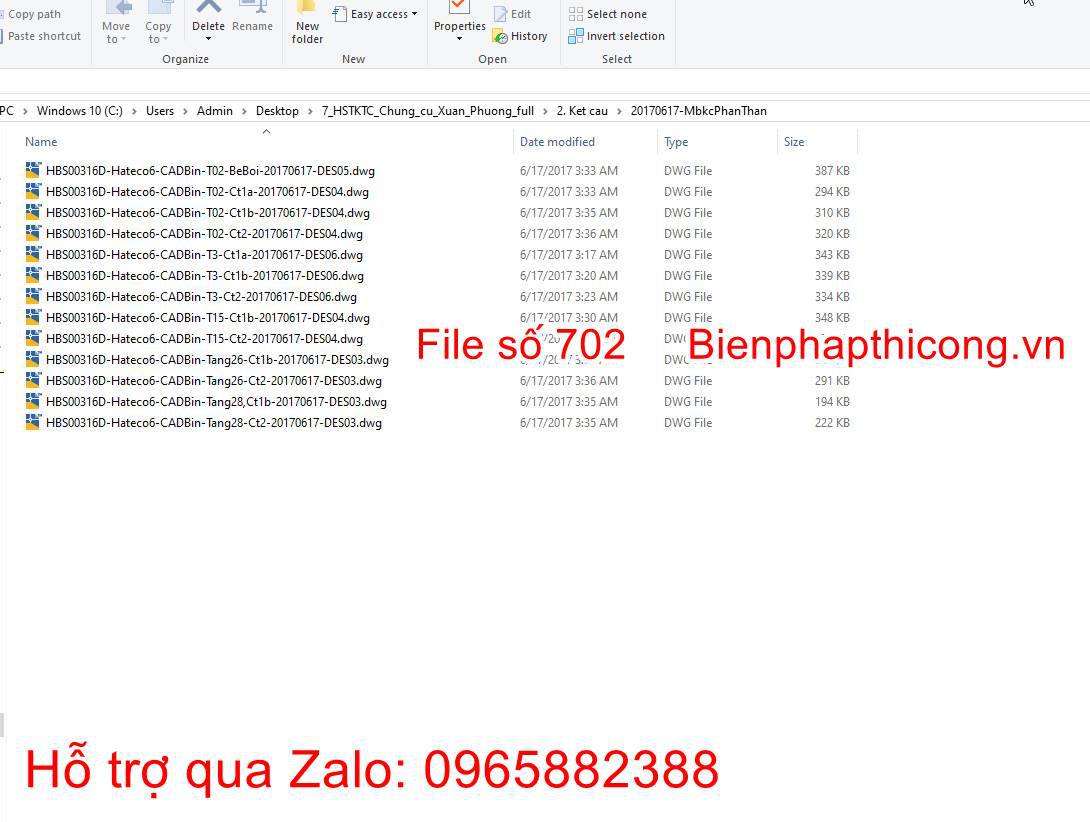Click the Paste shortcut icon
The width and height of the screenshot is (1090, 822).
pyautogui.click(x=44, y=36)
